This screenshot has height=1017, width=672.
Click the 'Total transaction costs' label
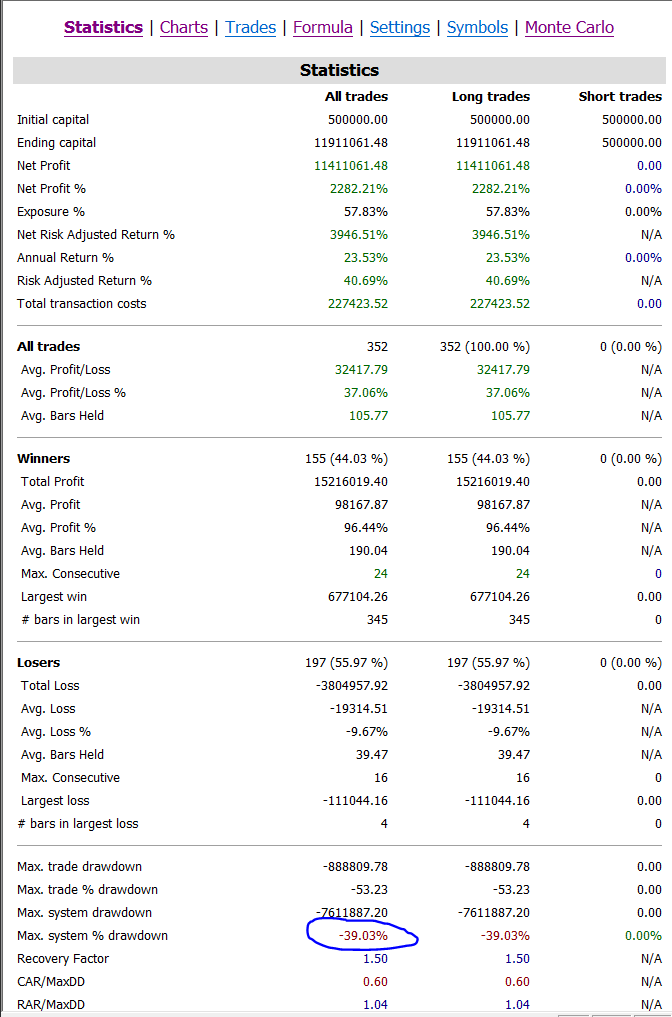(82, 304)
